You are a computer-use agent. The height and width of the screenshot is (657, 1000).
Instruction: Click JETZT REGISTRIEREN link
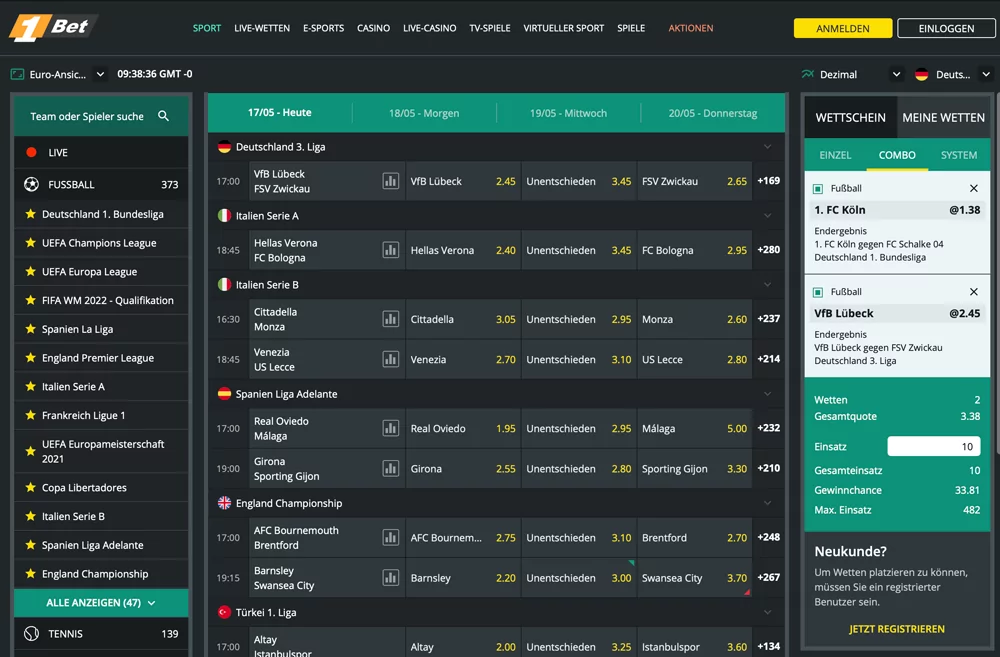pyautogui.click(x=897, y=629)
